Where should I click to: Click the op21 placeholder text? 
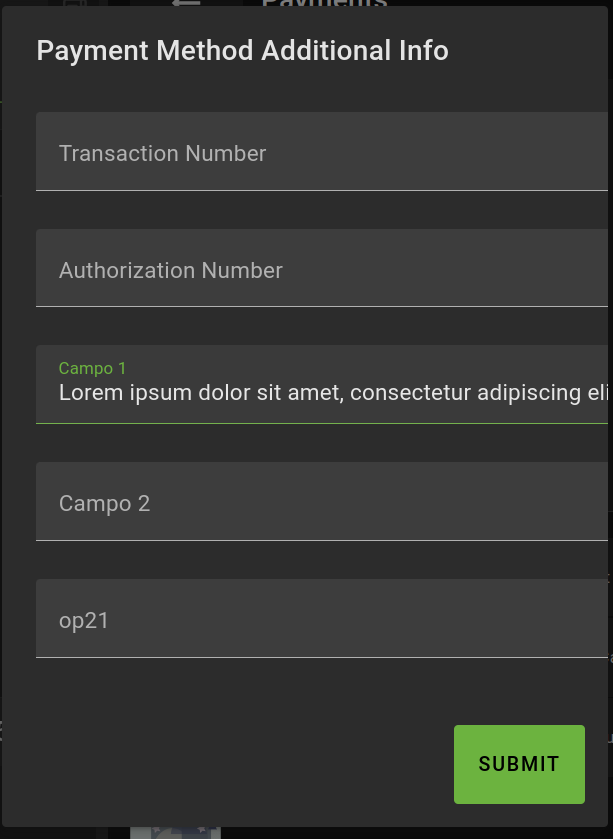[x=83, y=620]
